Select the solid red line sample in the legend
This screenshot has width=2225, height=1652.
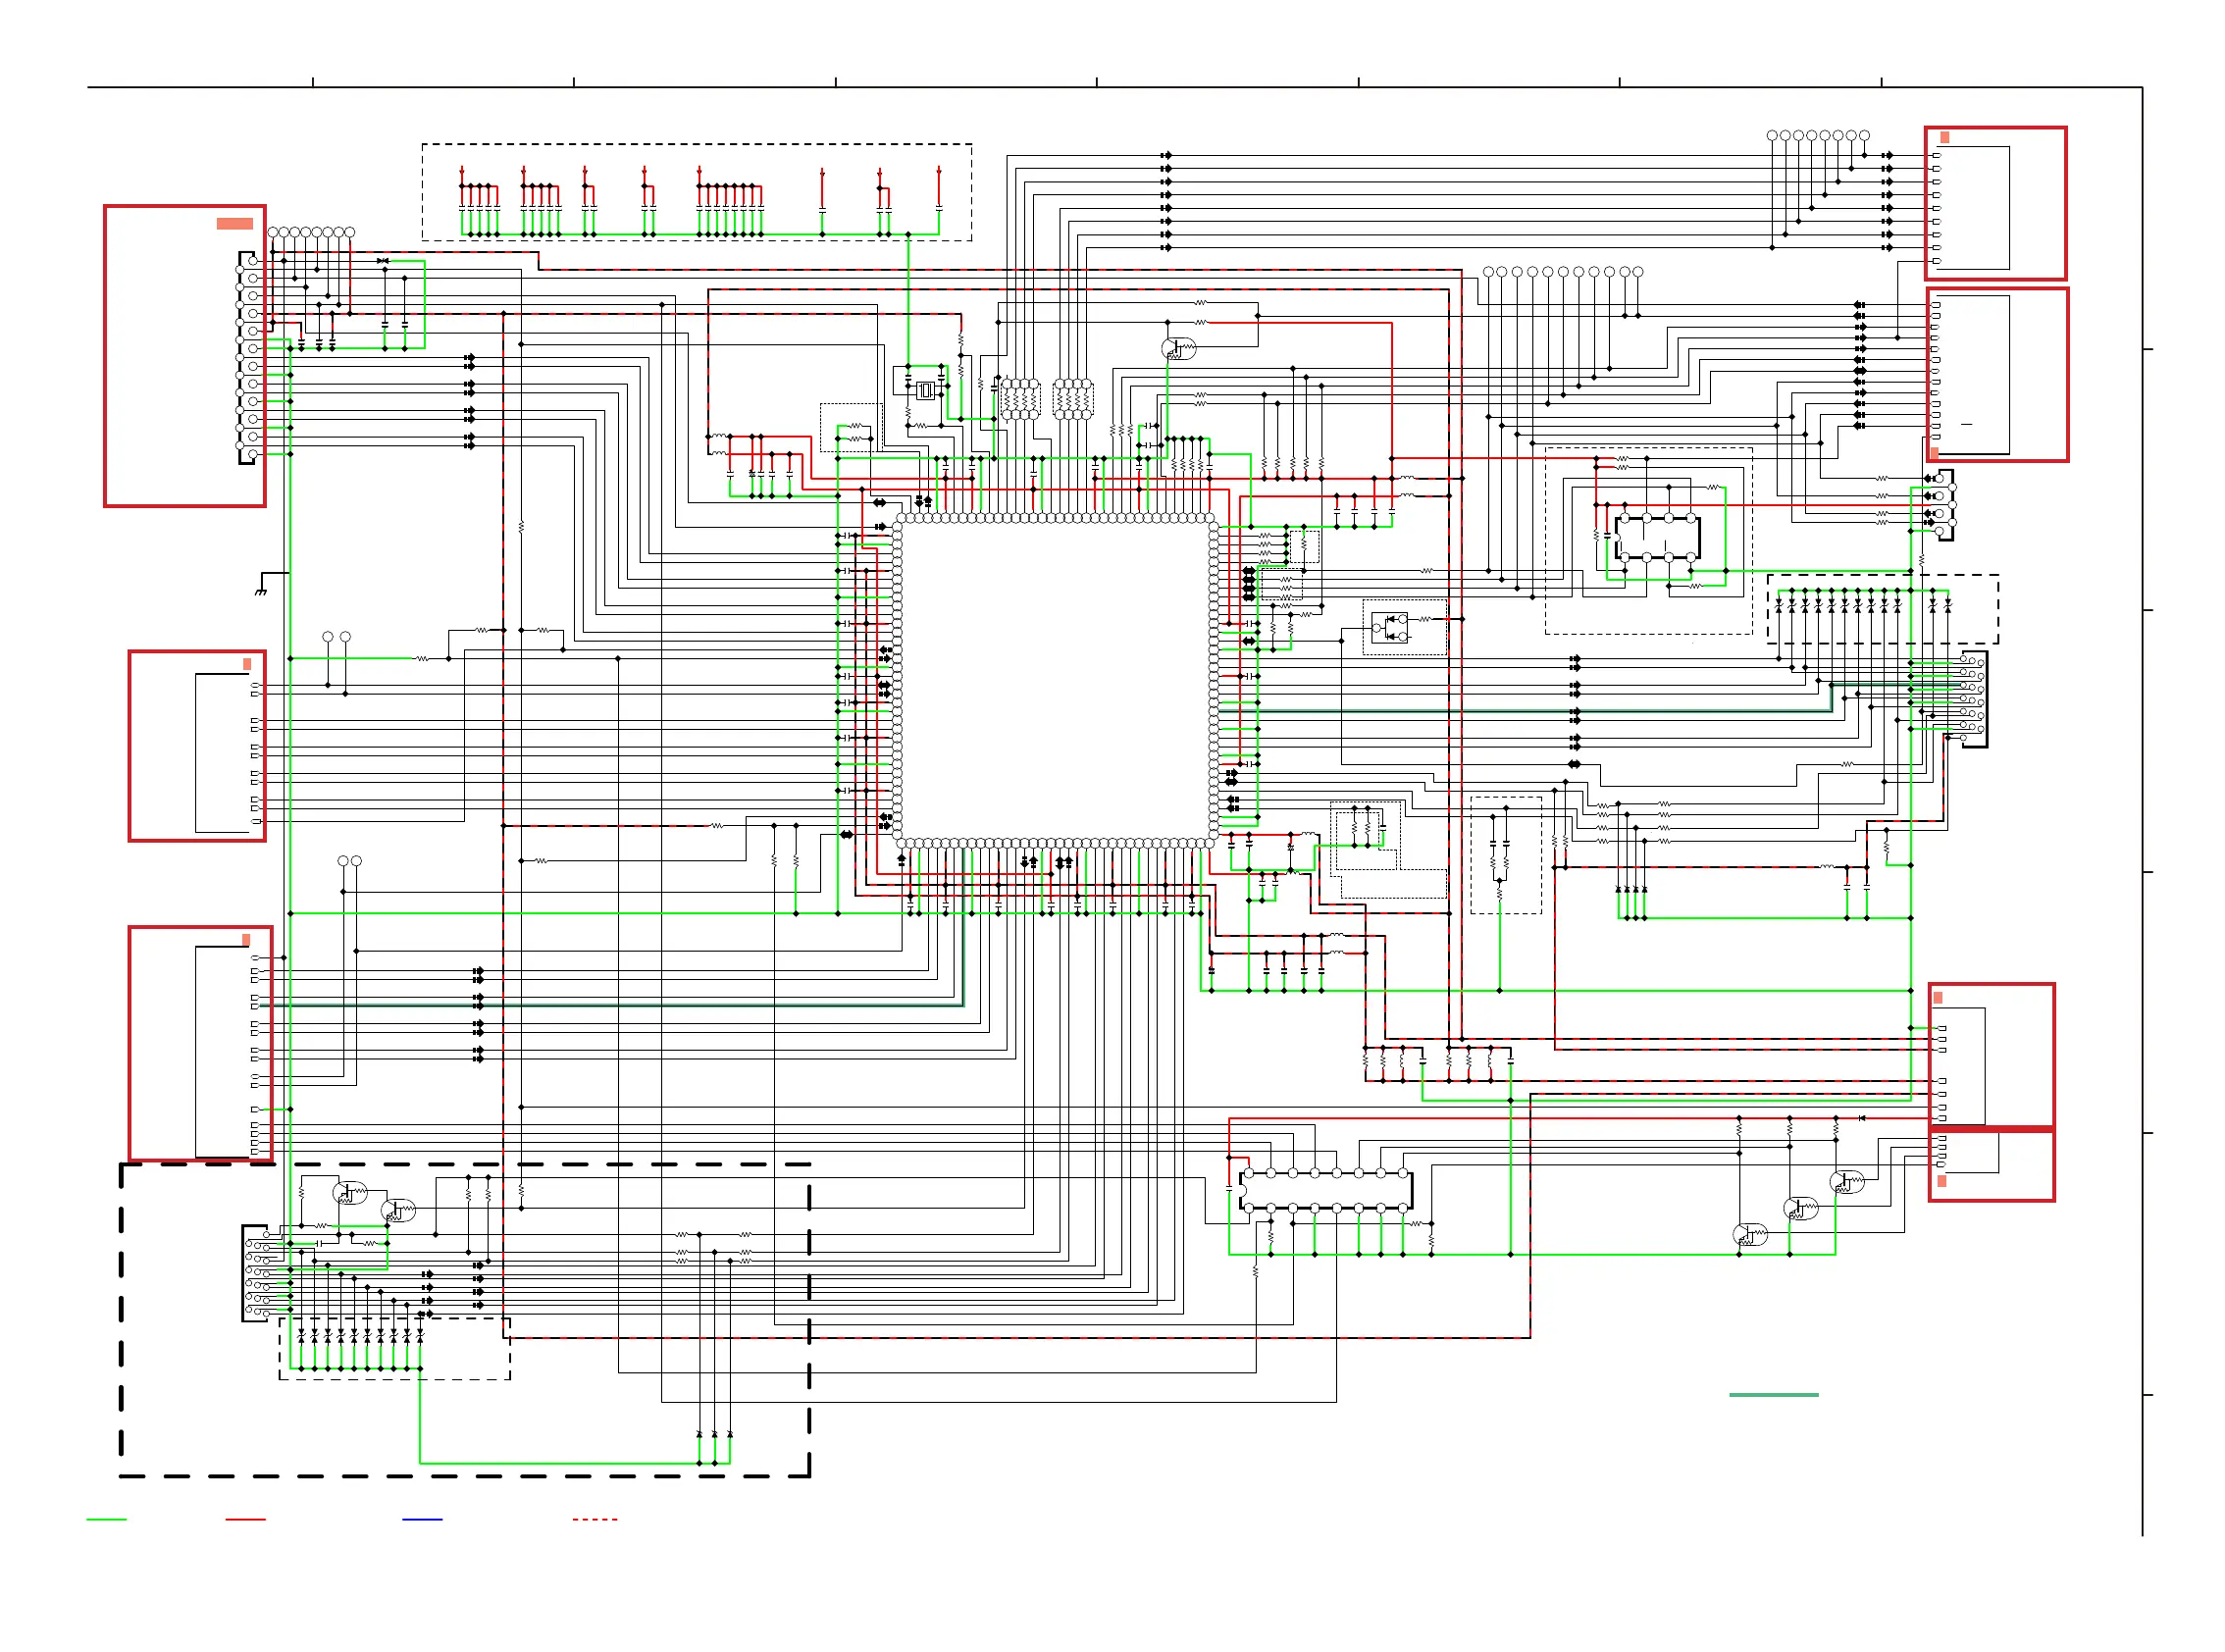point(246,1520)
